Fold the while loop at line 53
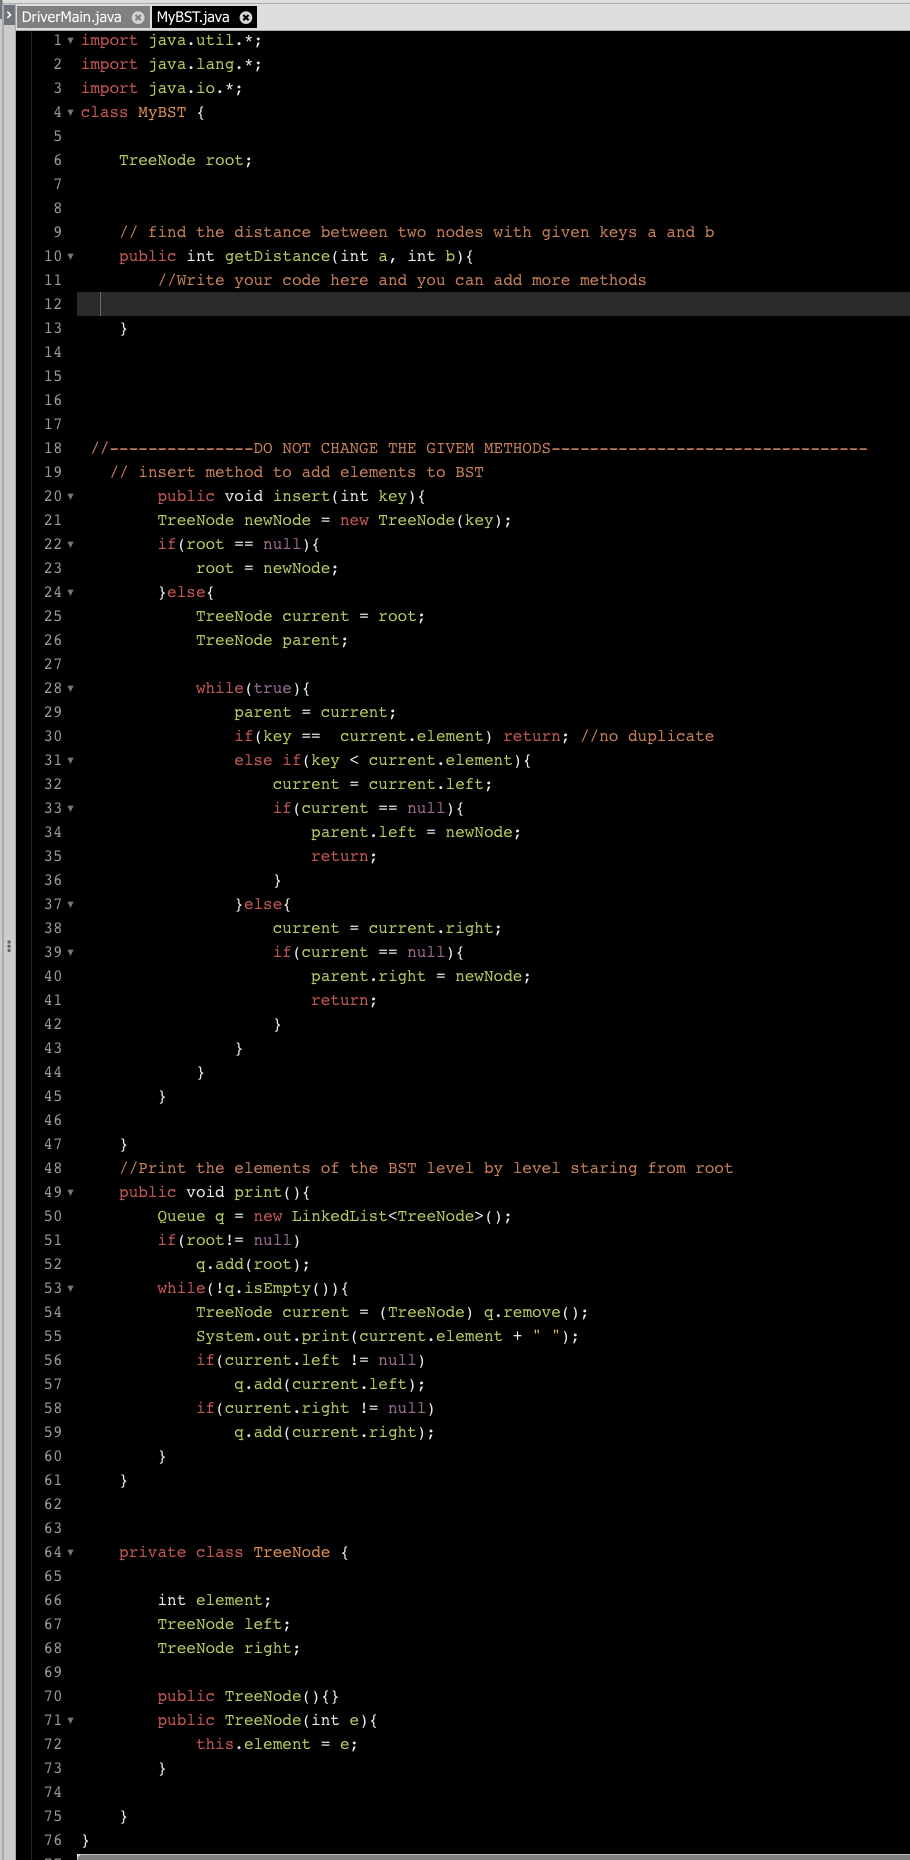 click(x=70, y=1288)
